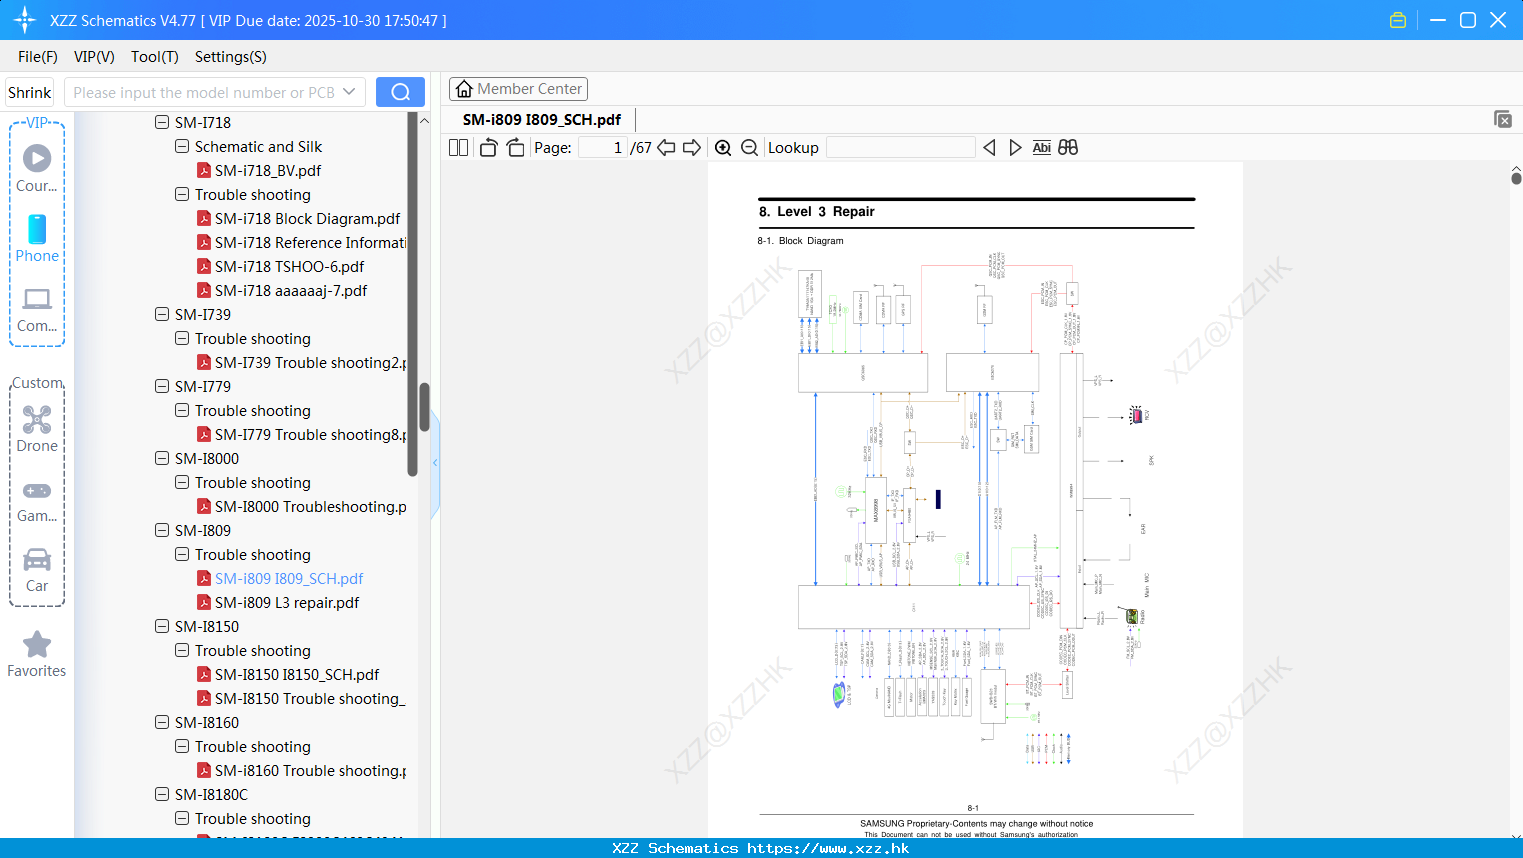The image size is (1523, 858).
Task: Click the XZZ app logo
Action: (x=25, y=20)
